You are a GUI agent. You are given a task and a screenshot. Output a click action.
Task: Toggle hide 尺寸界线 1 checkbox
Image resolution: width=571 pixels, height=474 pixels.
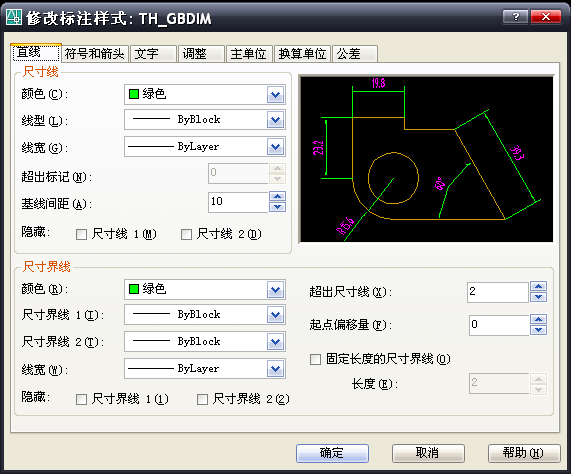[81, 399]
